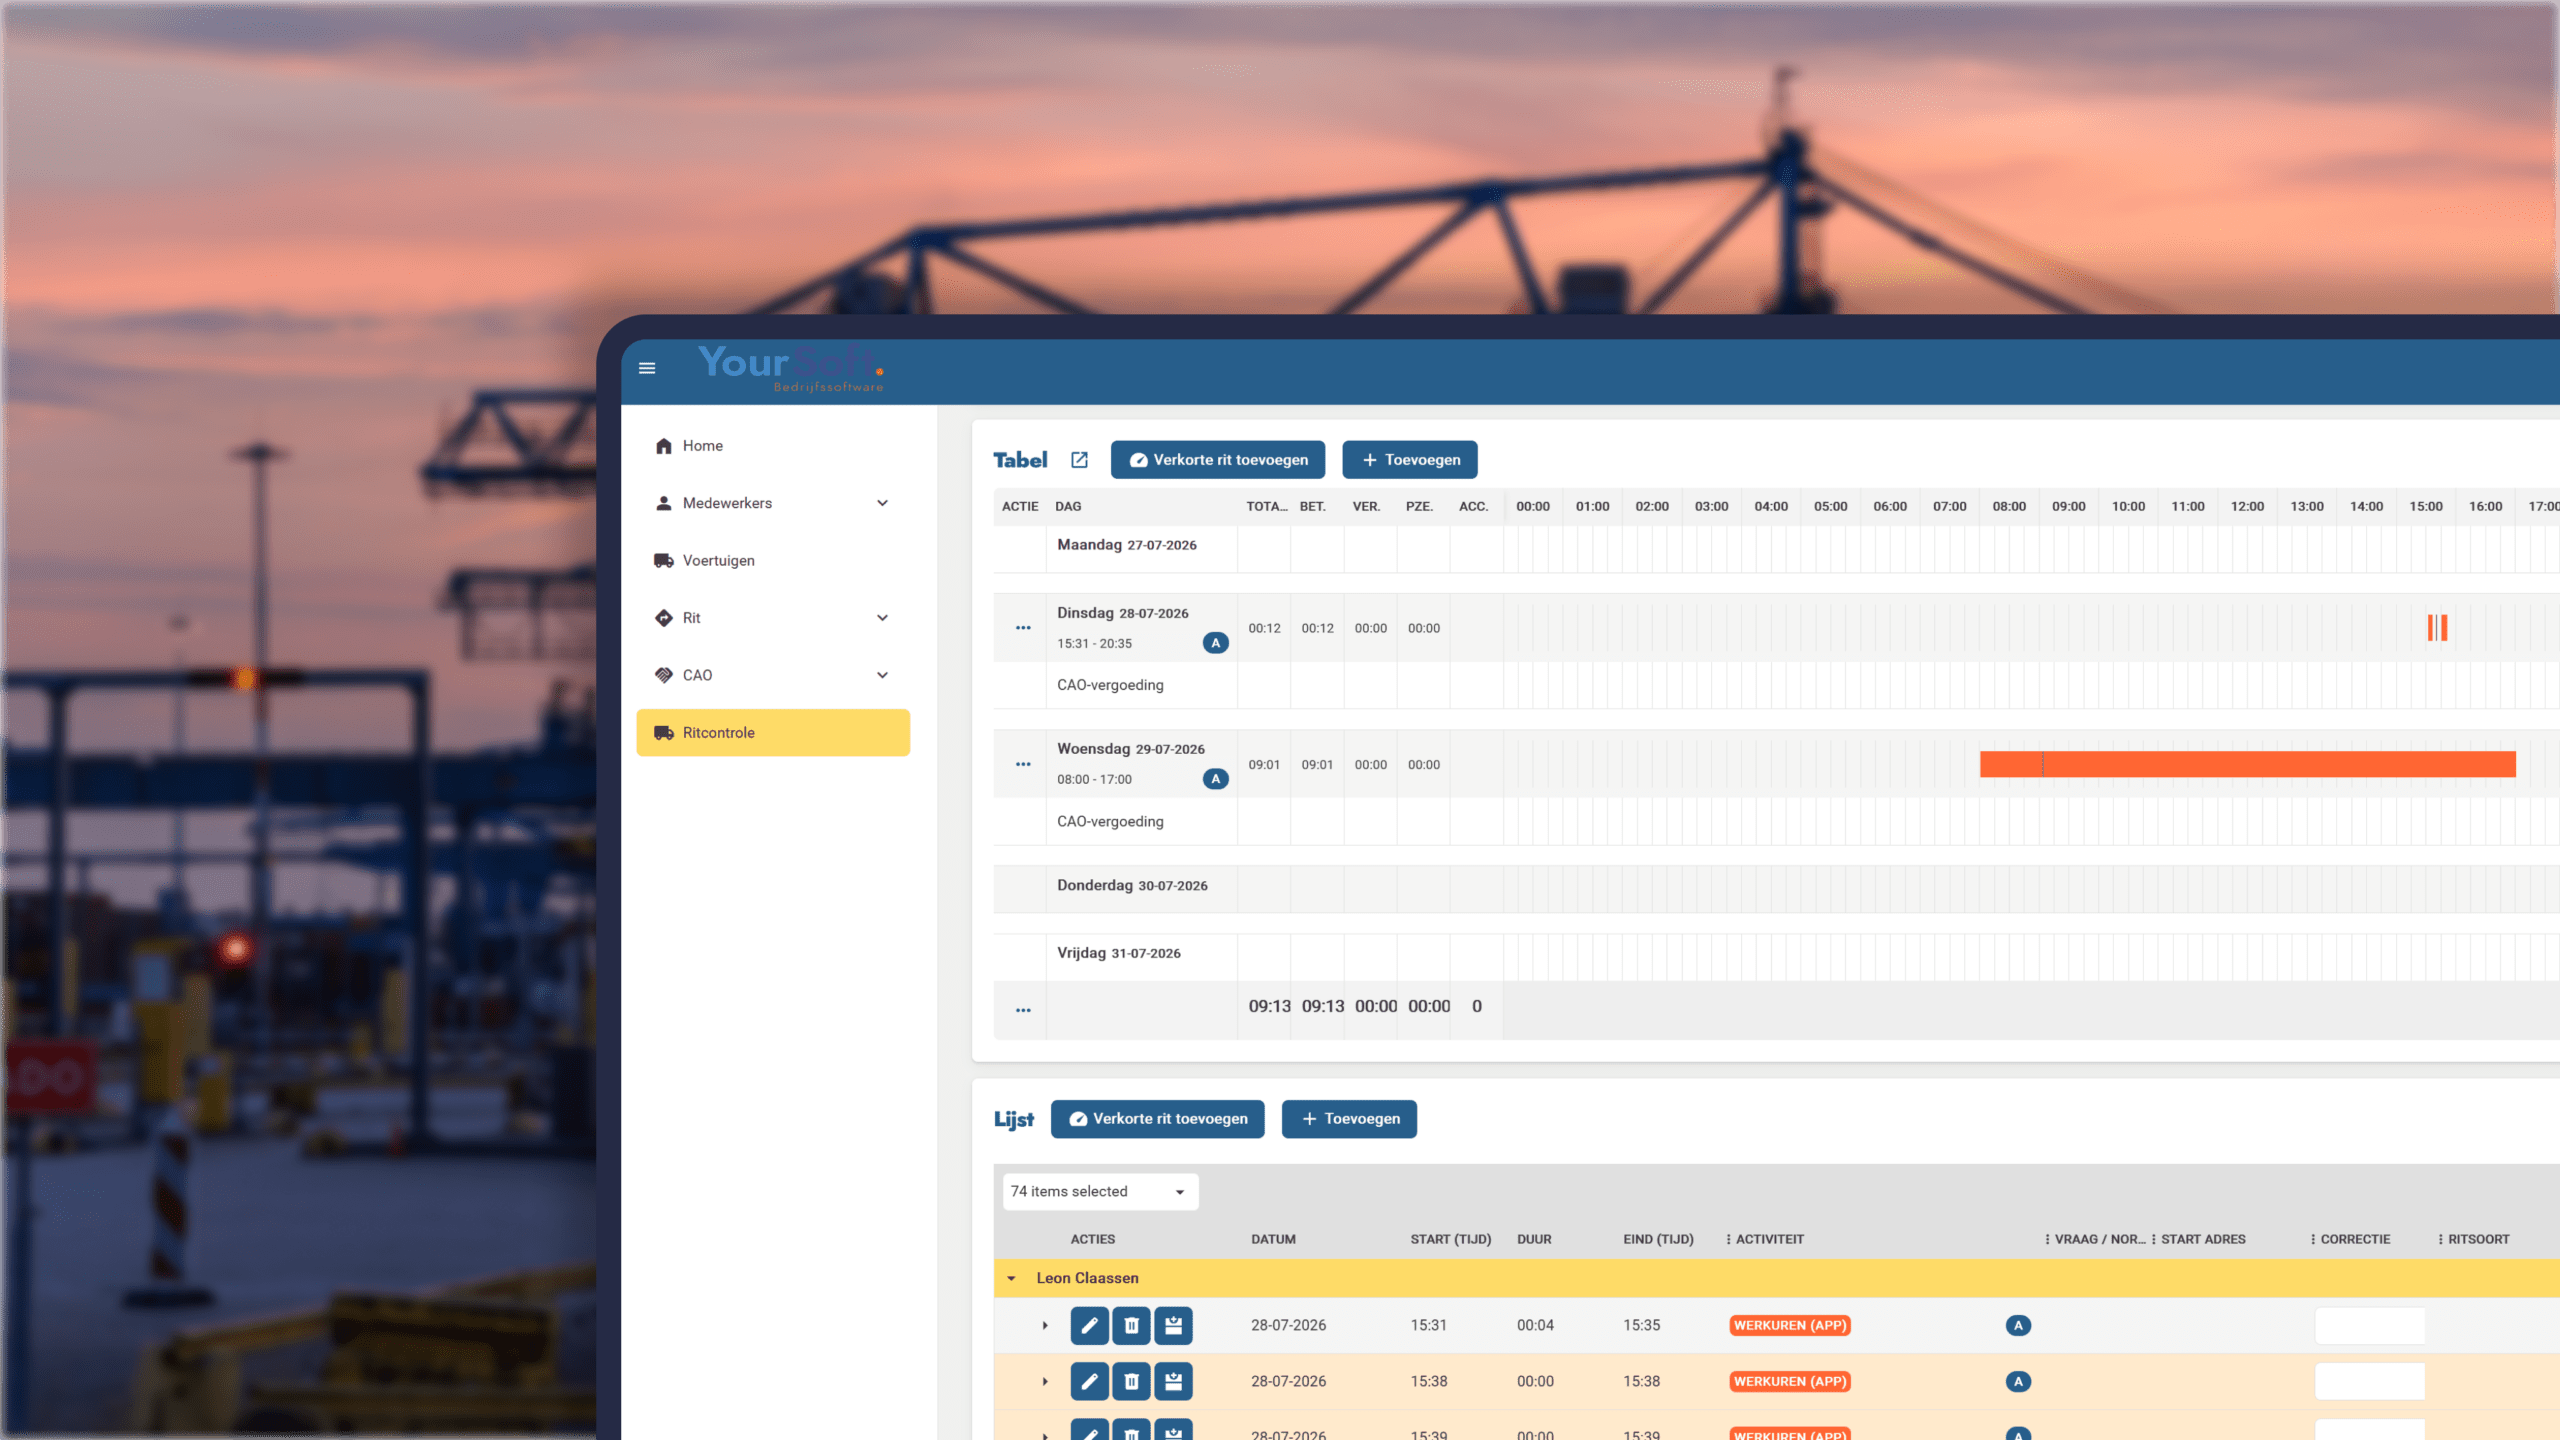Click 'Toevoegen' in the Lijst section
The width and height of the screenshot is (2560, 1440).
click(1350, 1119)
